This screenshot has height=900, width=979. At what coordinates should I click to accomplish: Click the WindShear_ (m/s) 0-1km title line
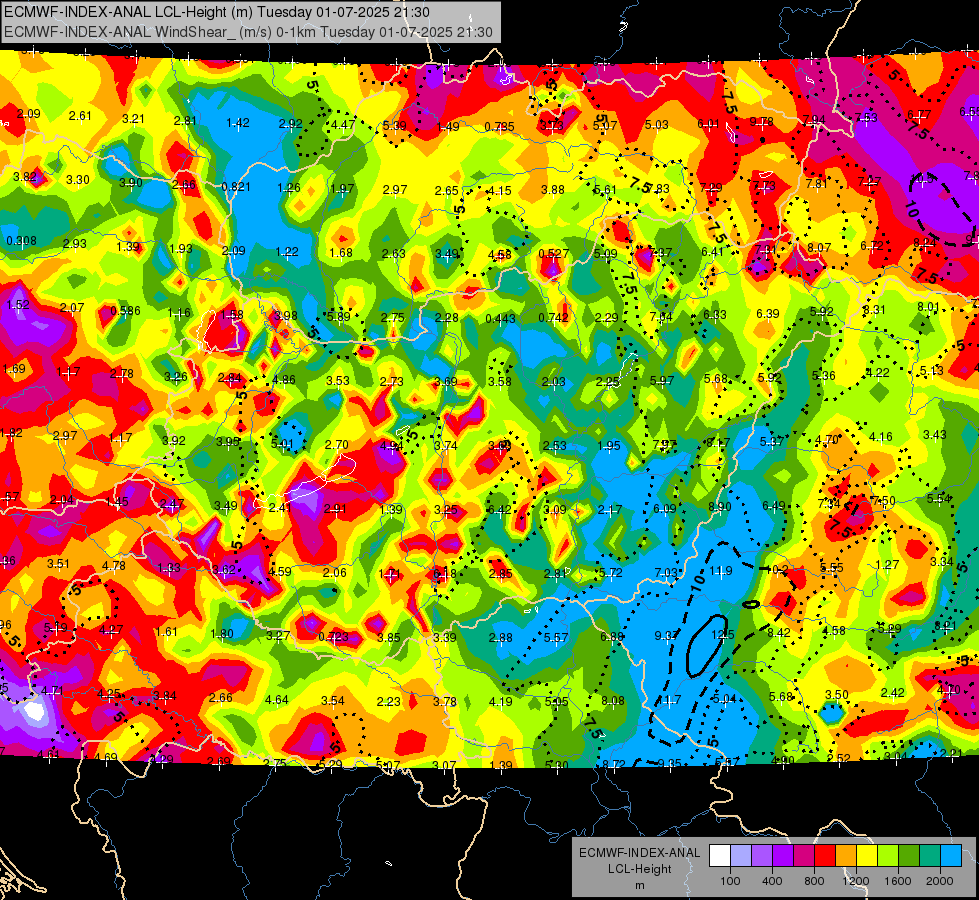pyautogui.click(x=248, y=32)
